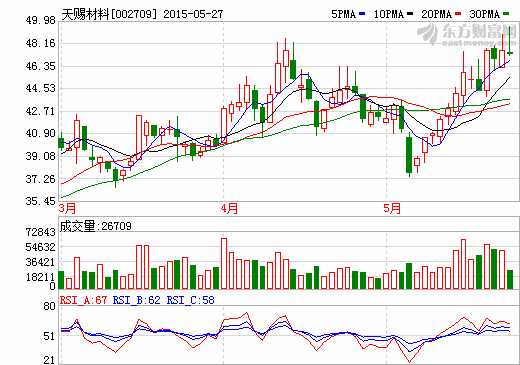
Task: Click the 36421 volume axis label
Action: (x=41, y=262)
